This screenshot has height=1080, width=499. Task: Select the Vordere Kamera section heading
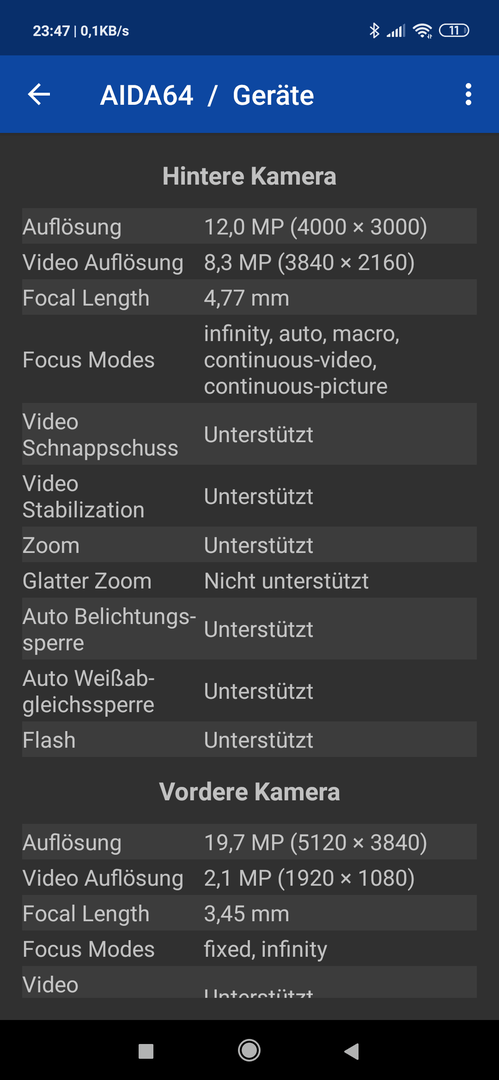click(250, 792)
